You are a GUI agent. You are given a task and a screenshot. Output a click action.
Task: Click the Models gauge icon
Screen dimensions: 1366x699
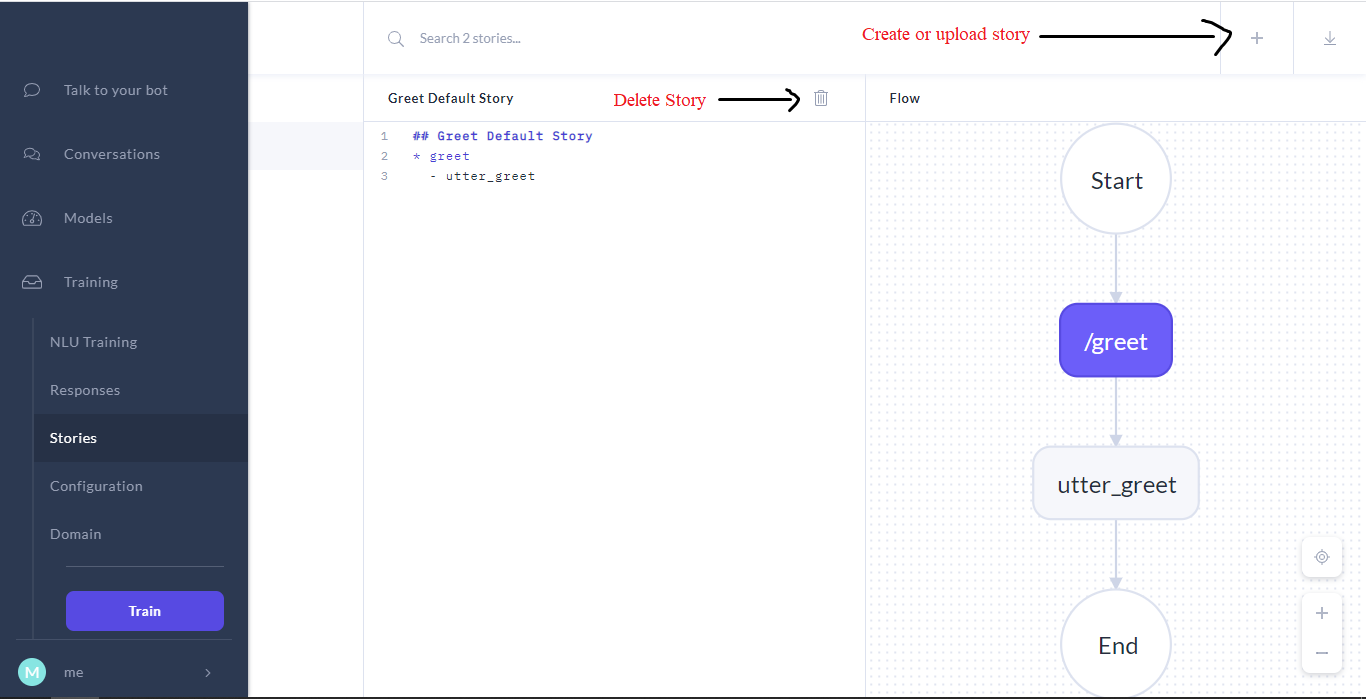[x=32, y=218]
